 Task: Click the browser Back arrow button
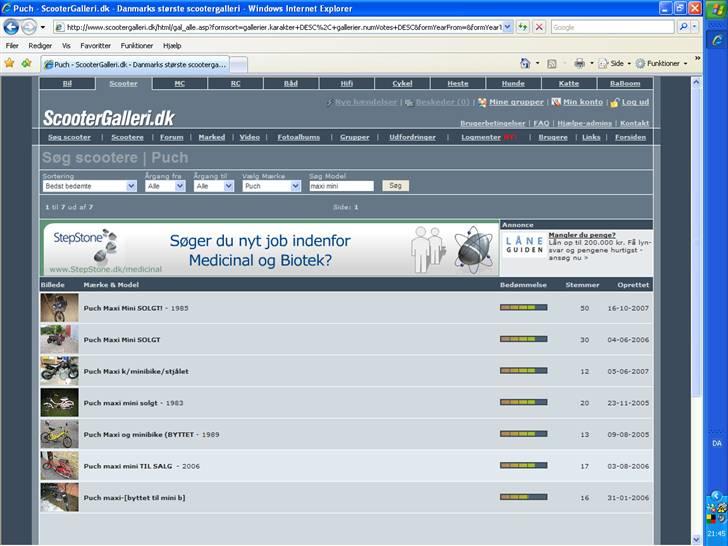click(x=11, y=27)
